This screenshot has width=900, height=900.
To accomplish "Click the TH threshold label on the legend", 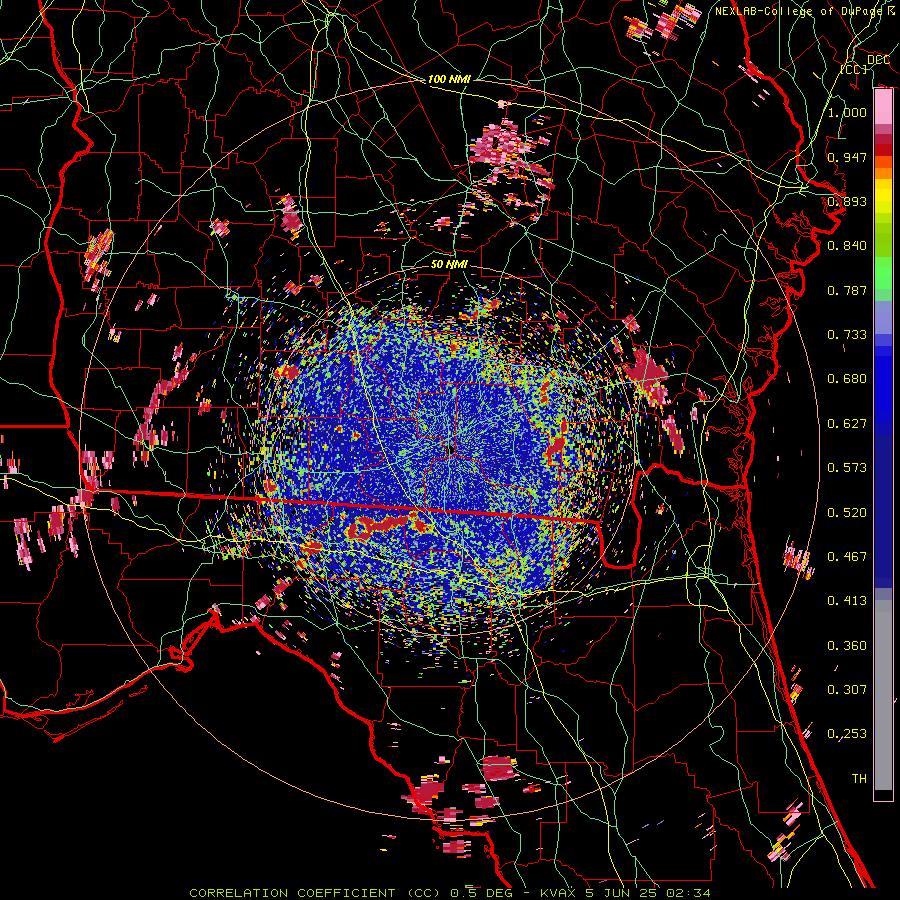I will click(859, 779).
